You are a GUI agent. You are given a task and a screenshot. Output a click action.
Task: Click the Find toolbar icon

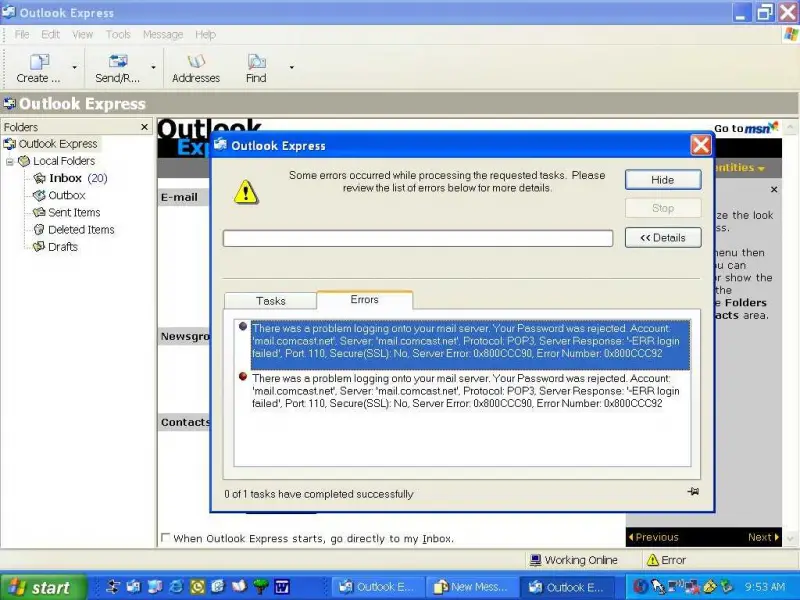click(x=256, y=62)
